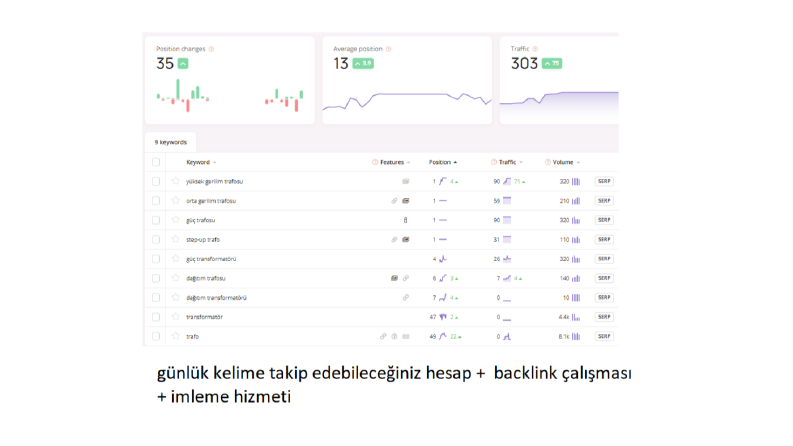The width and height of the screenshot is (793, 446).
Task: Open position trend icon for 'dağıtım trafosu'
Action: (x=443, y=278)
